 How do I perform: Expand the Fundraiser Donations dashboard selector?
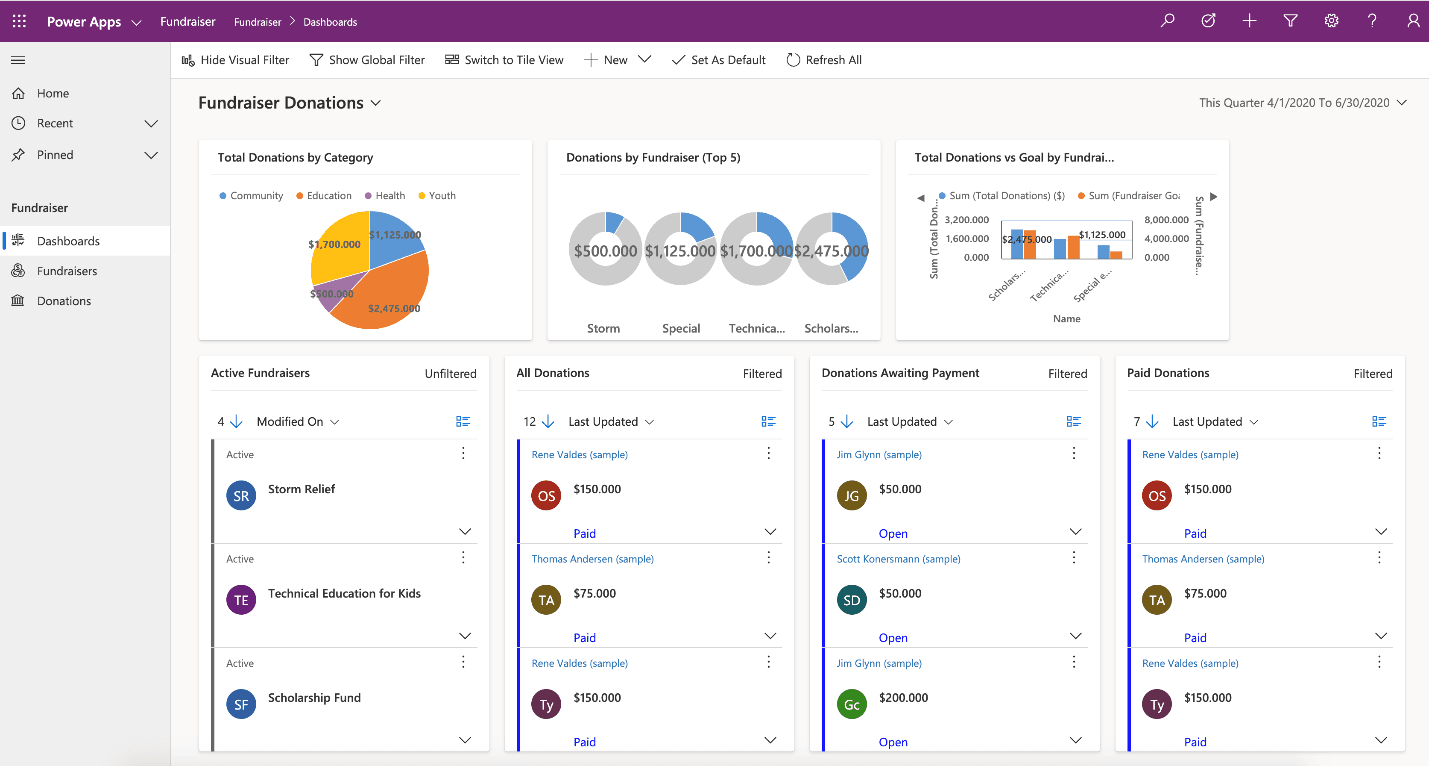point(376,103)
